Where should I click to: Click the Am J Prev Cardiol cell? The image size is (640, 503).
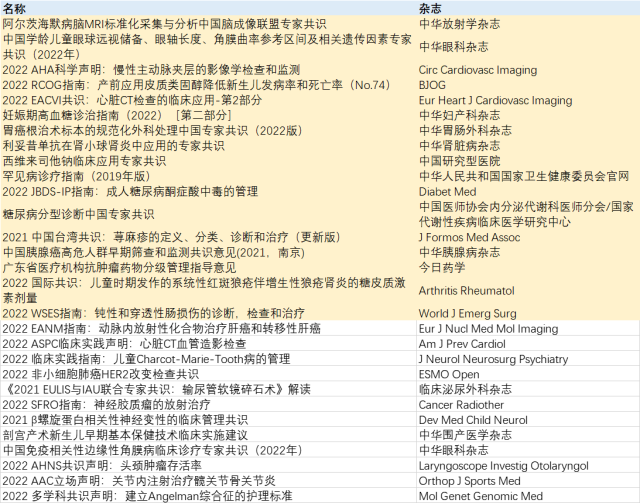(528, 344)
